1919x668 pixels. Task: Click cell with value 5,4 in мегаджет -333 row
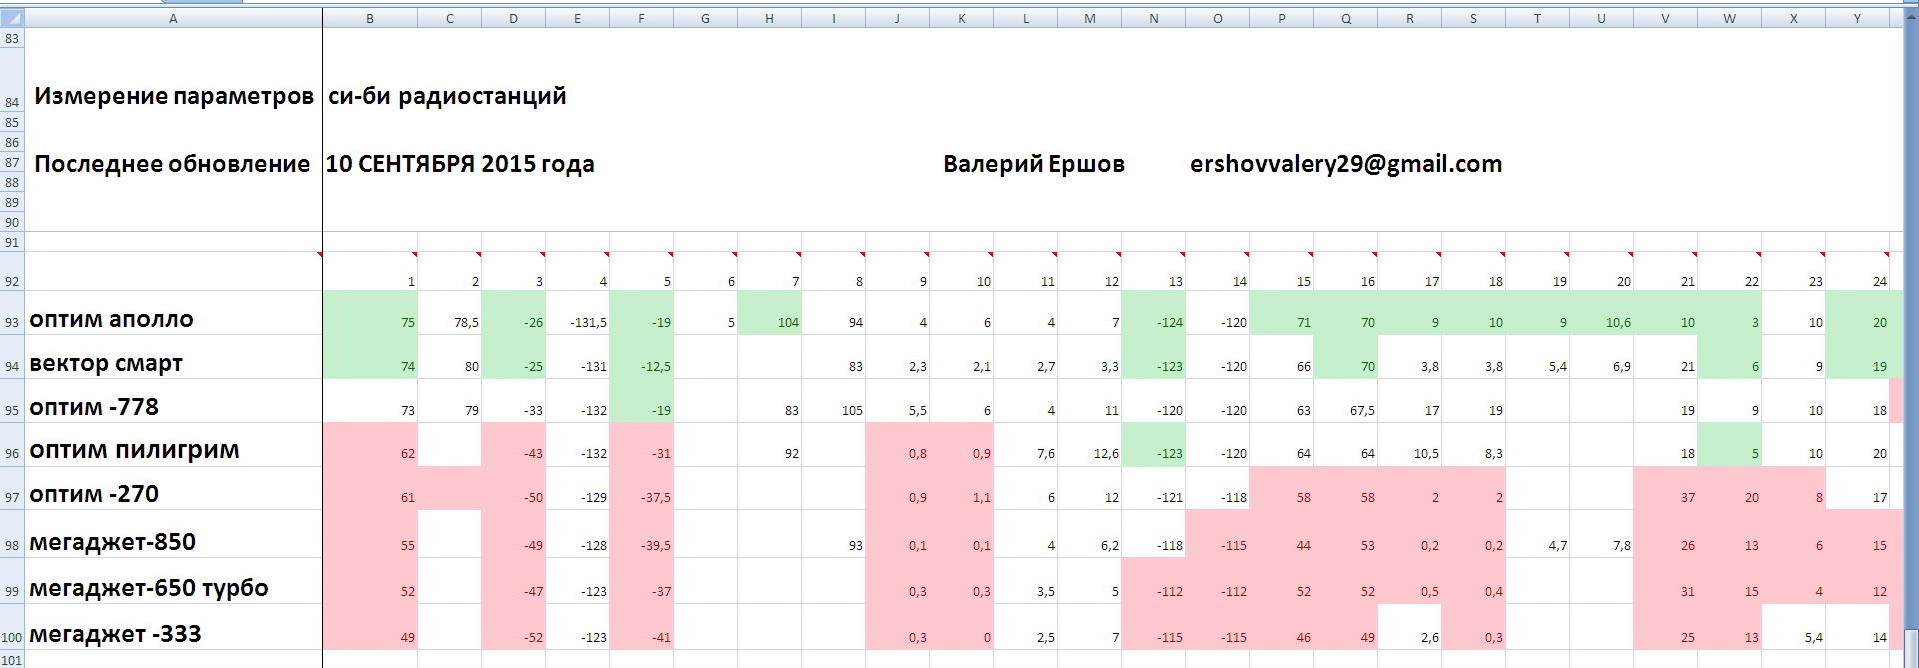point(1793,627)
